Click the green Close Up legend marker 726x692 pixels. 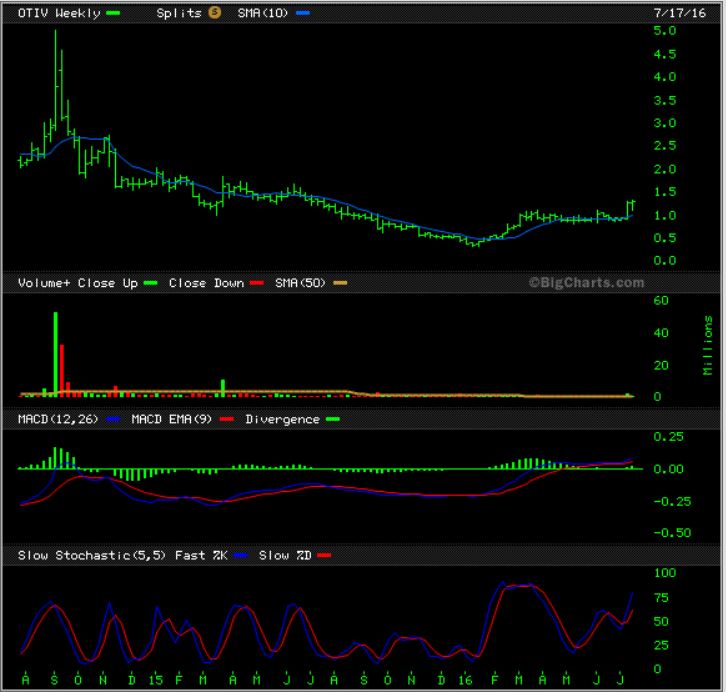(x=150, y=283)
